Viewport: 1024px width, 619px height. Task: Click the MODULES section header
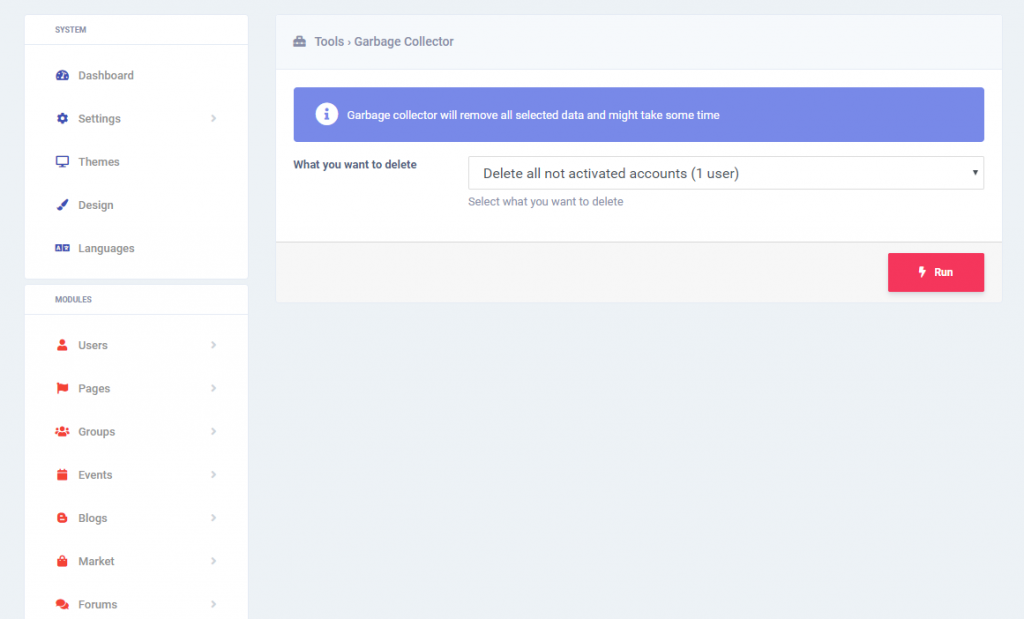[73, 299]
